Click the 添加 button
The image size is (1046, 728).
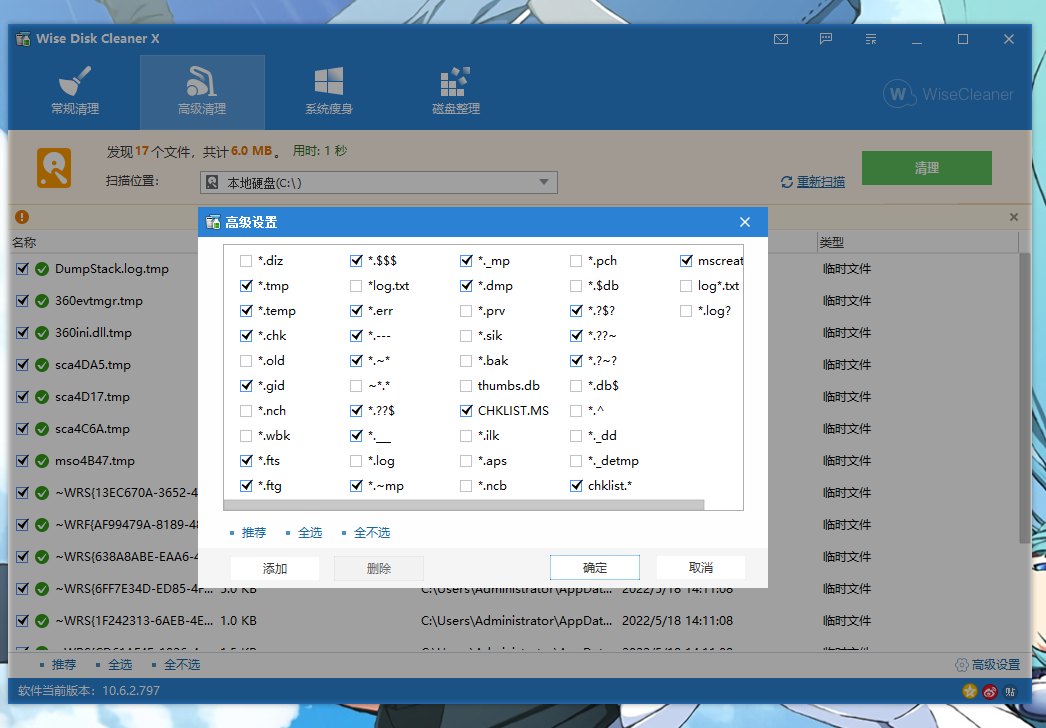click(x=275, y=568)
